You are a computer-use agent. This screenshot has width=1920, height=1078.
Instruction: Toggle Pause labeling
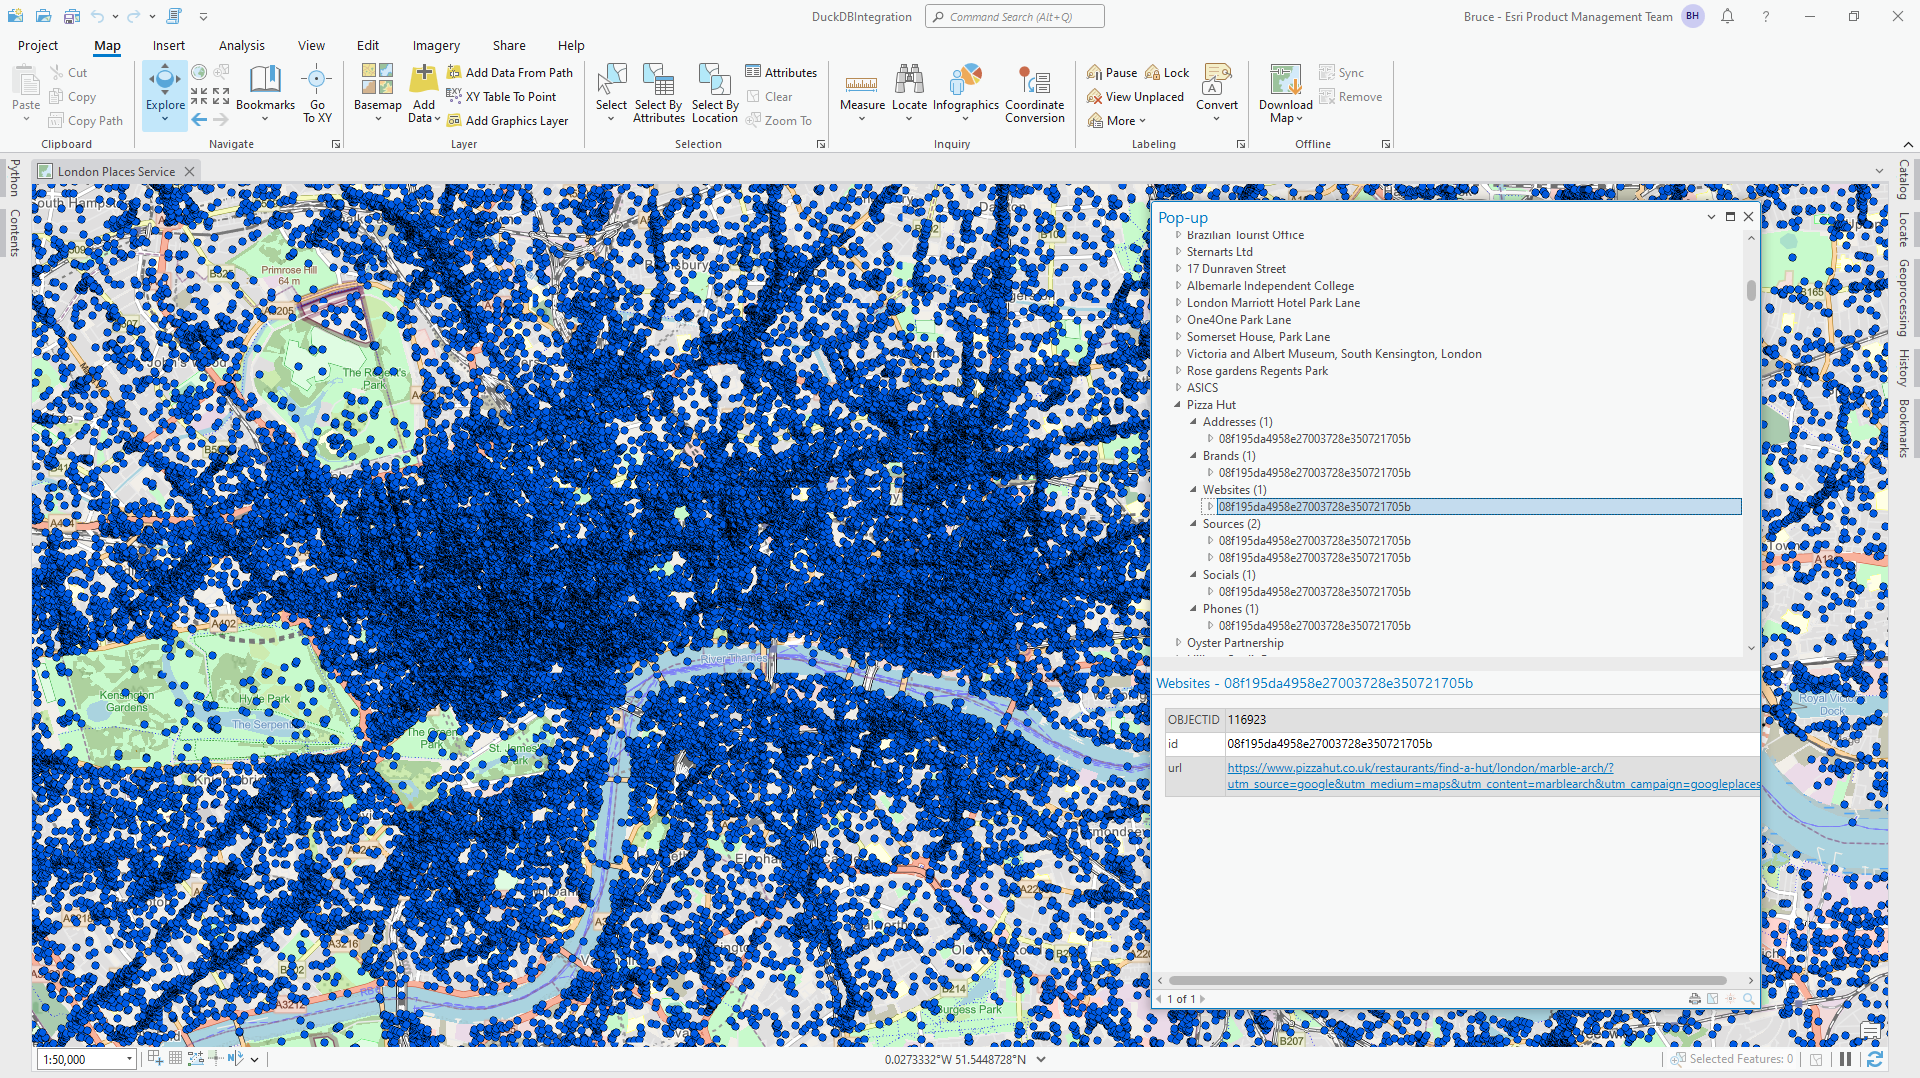tap(1111, 71)
